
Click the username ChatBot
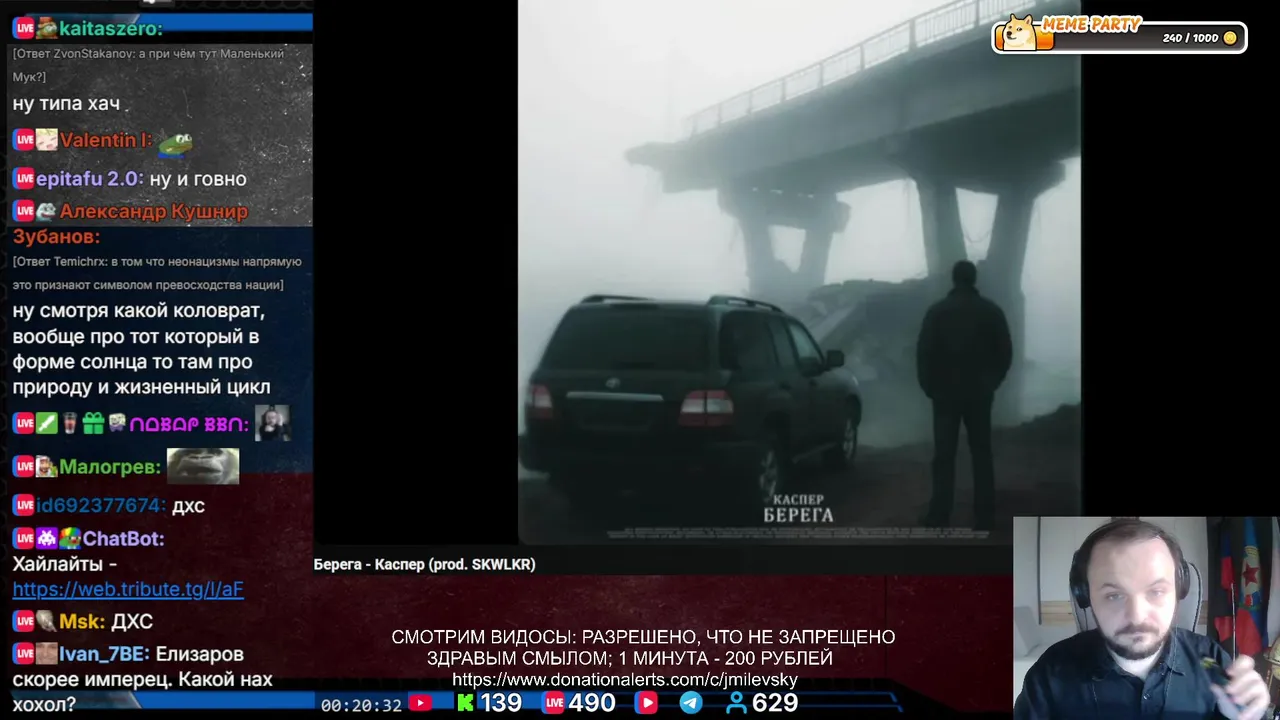[123, 538]
